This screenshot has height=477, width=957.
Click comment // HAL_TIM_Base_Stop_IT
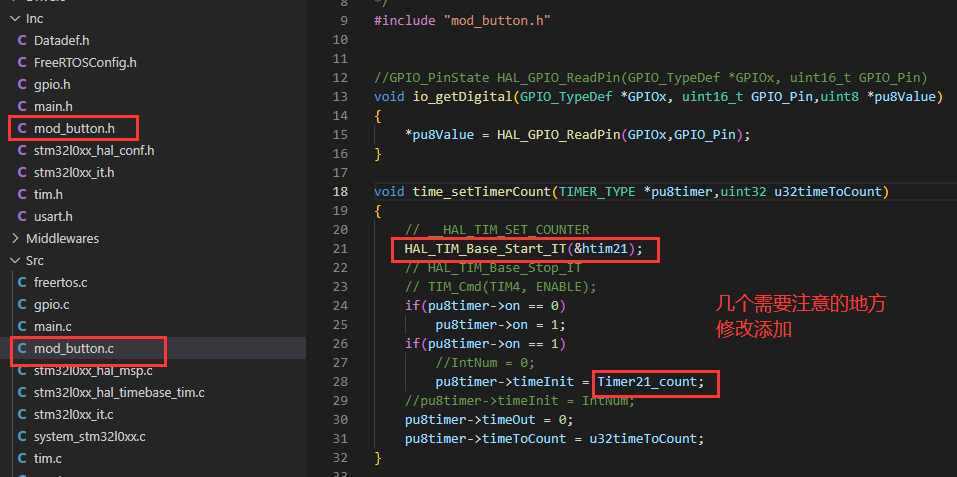pyautogui.click(x=493, y=267)
